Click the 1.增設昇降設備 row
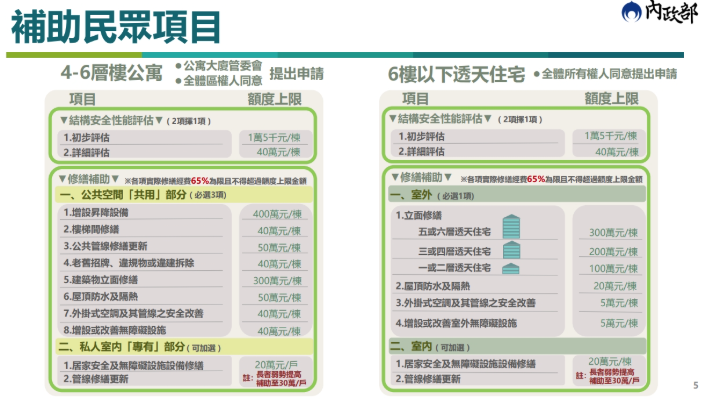Screen dimensions: 703x403 [x=96, y=212]
